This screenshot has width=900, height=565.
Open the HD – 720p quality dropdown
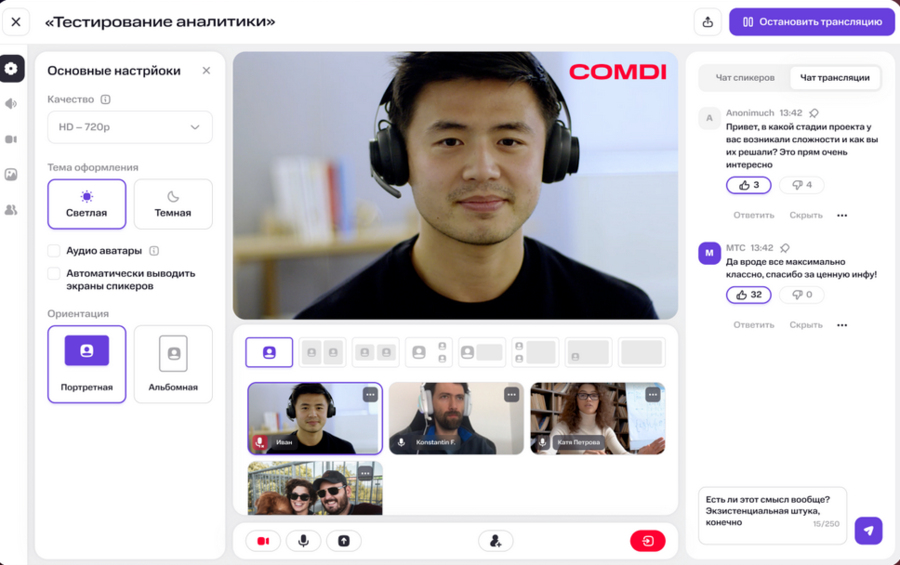[130, 127]
